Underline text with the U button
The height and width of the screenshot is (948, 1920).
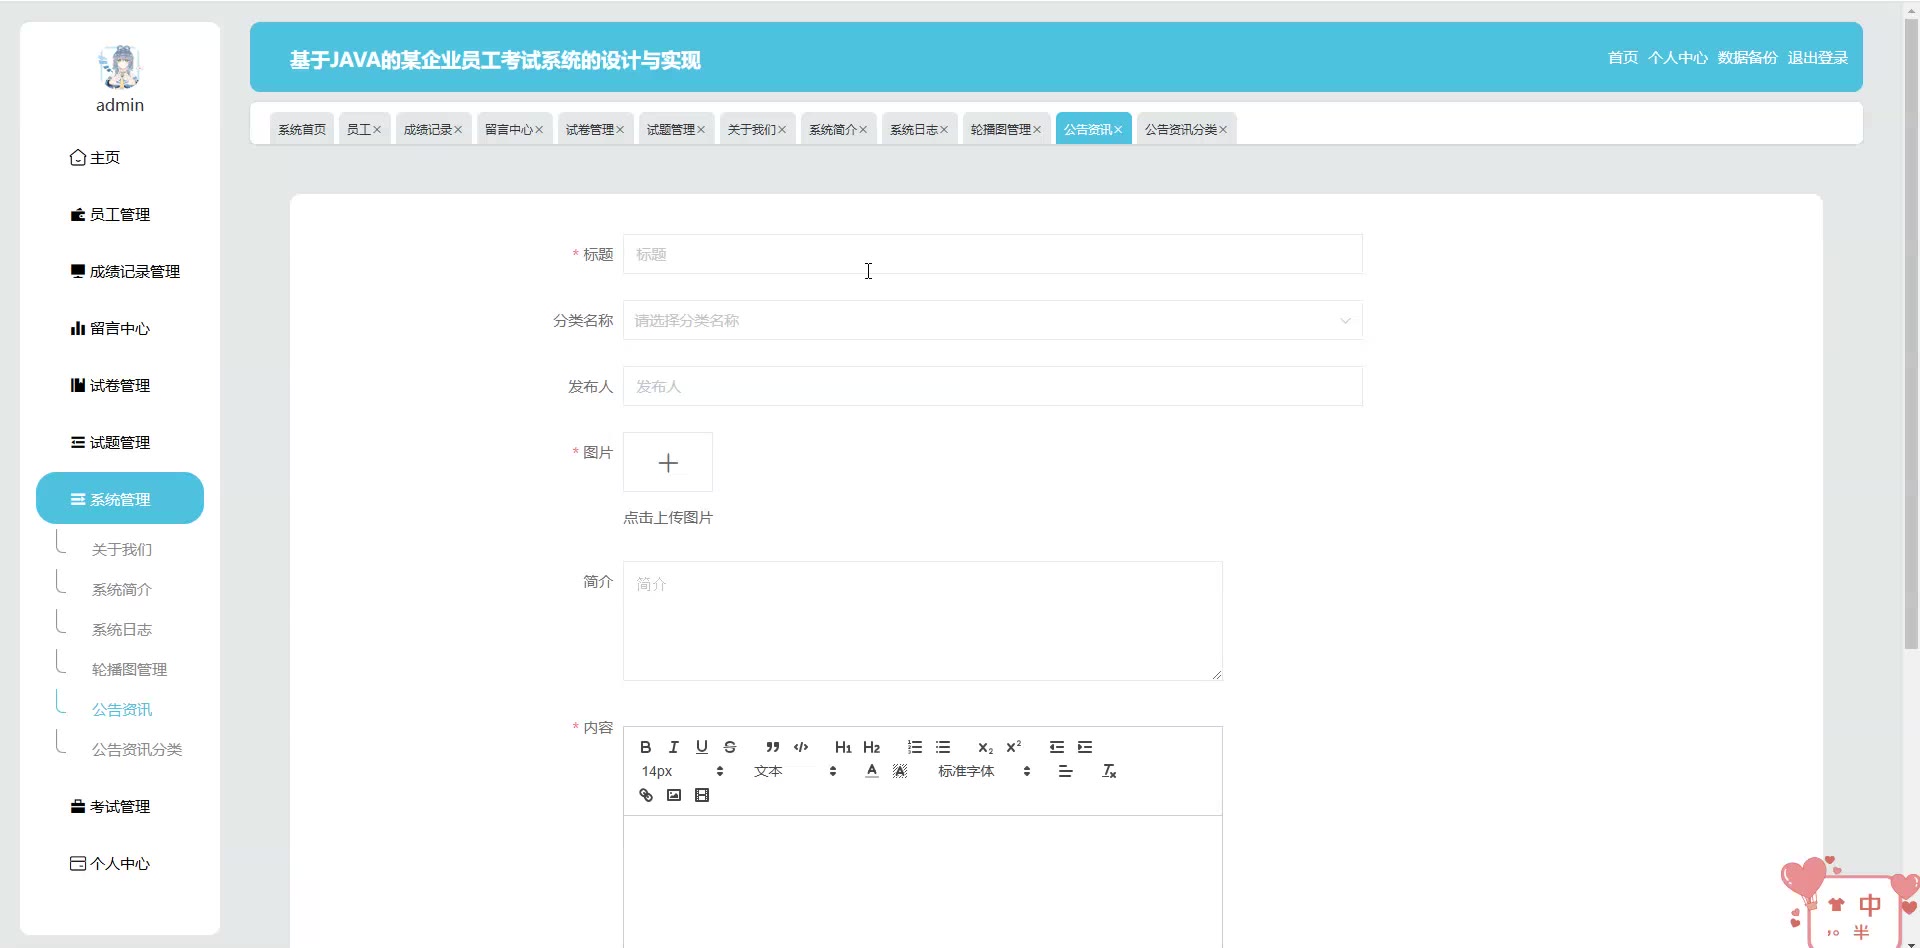click(x=702, y=747)
